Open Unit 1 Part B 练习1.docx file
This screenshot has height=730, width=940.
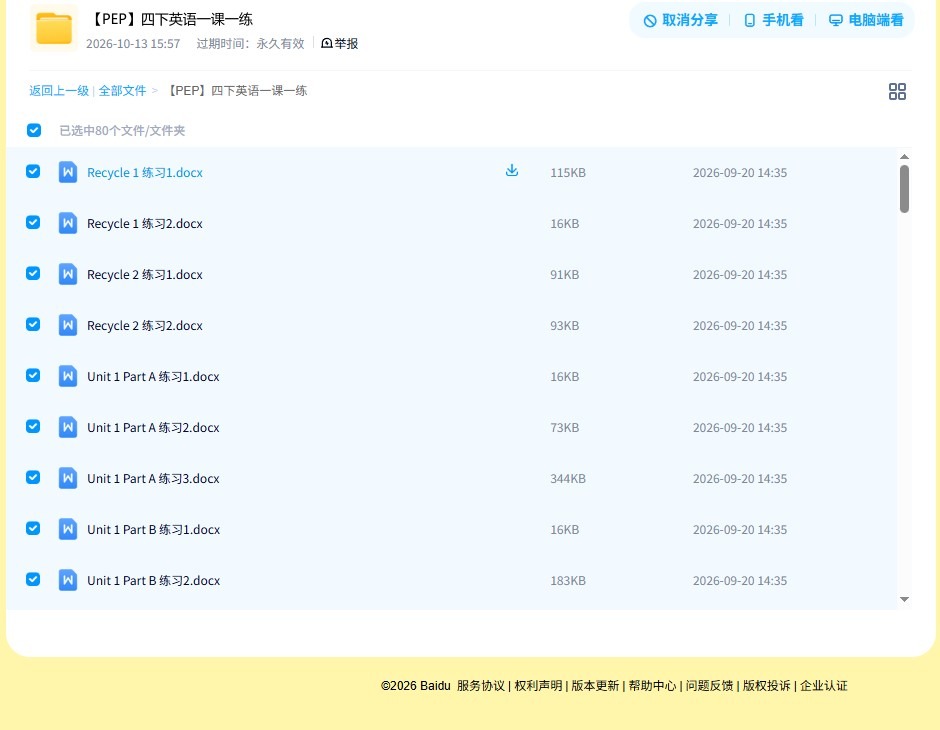tap(153, 529)
